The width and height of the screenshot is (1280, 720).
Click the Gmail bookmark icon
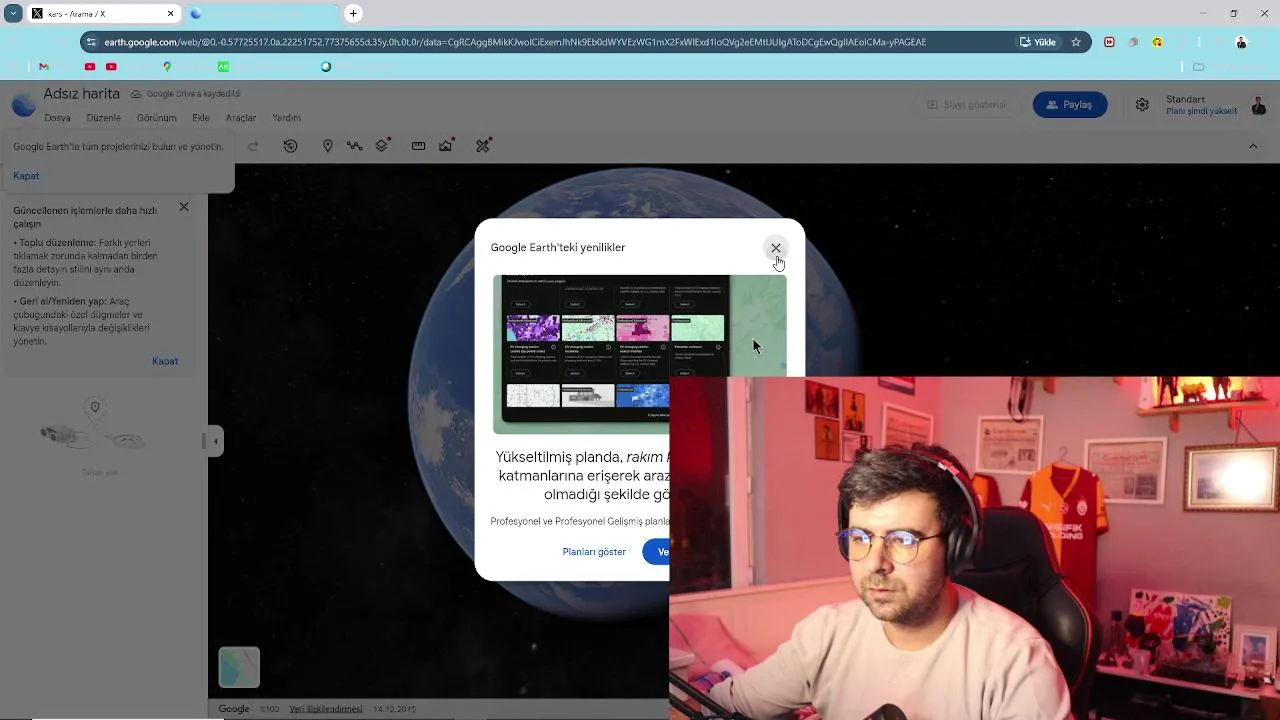(x=43, y=67)
